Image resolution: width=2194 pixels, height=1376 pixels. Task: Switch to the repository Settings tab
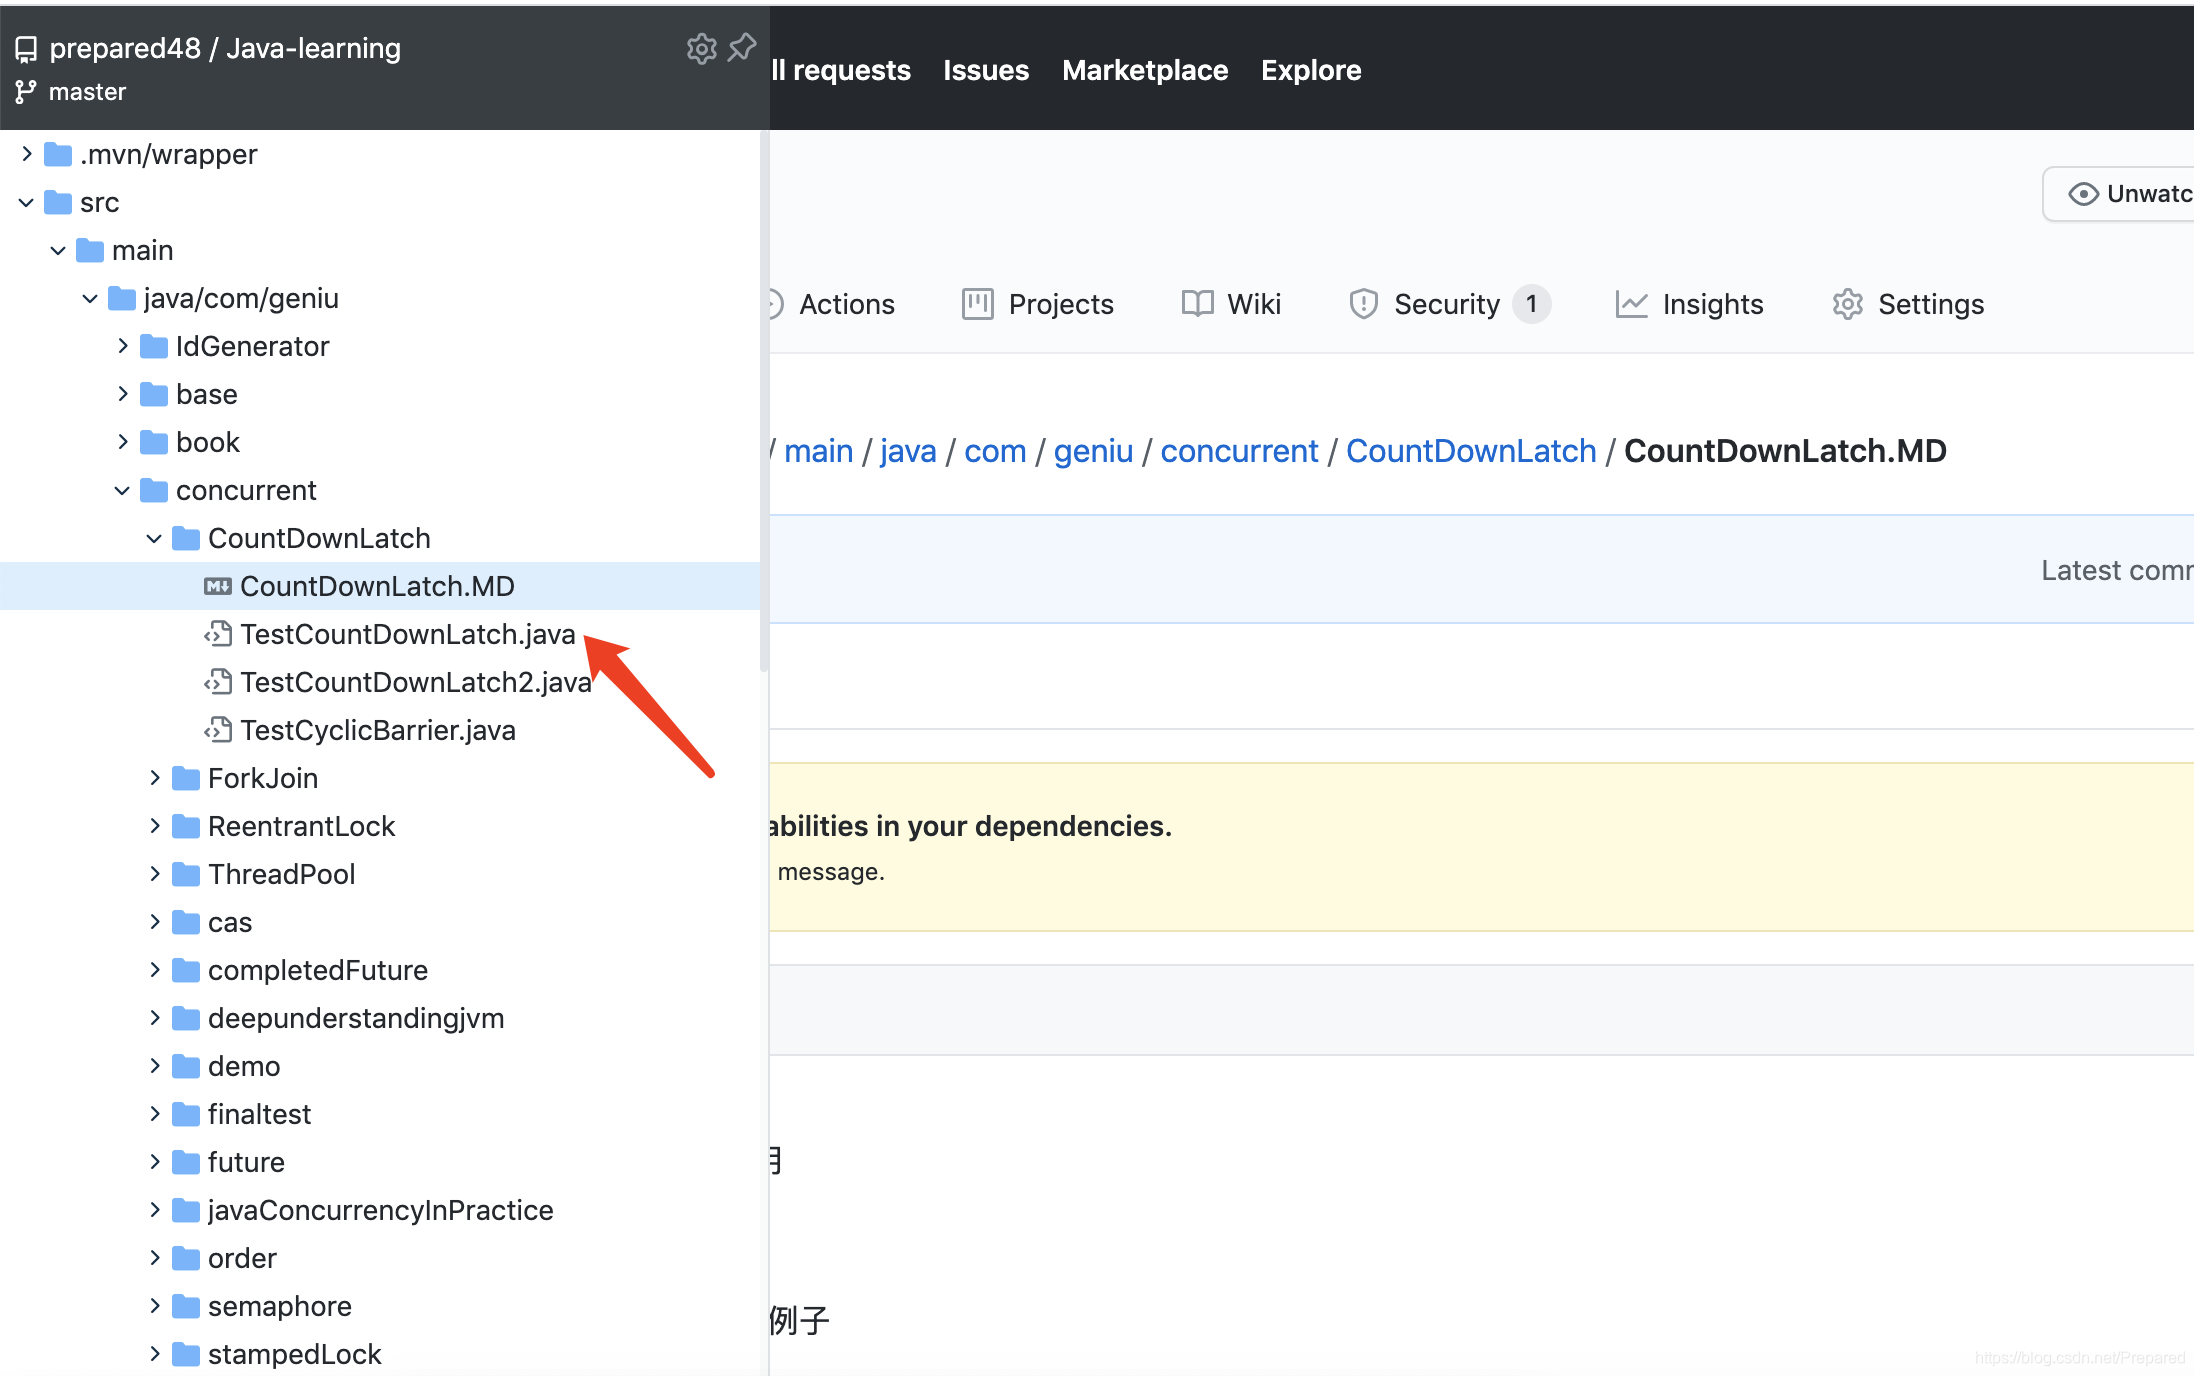point(1908,304)
